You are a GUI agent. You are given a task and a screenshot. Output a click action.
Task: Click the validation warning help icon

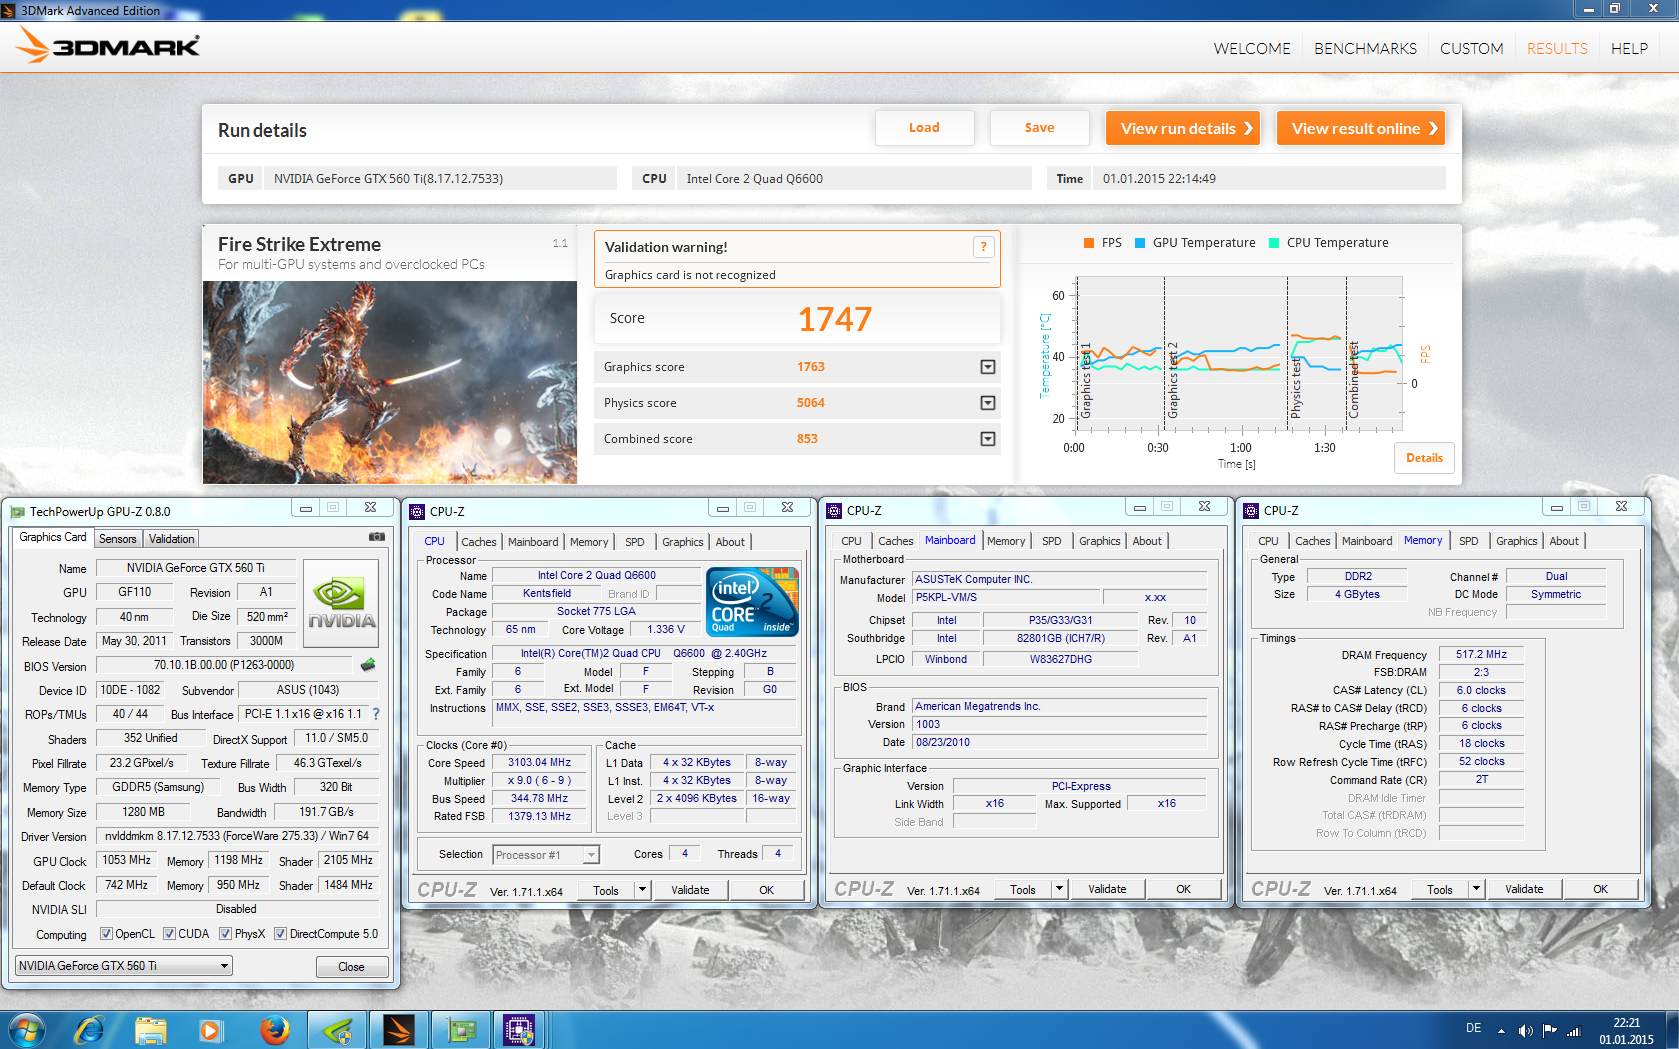click(x=983, y=247)
